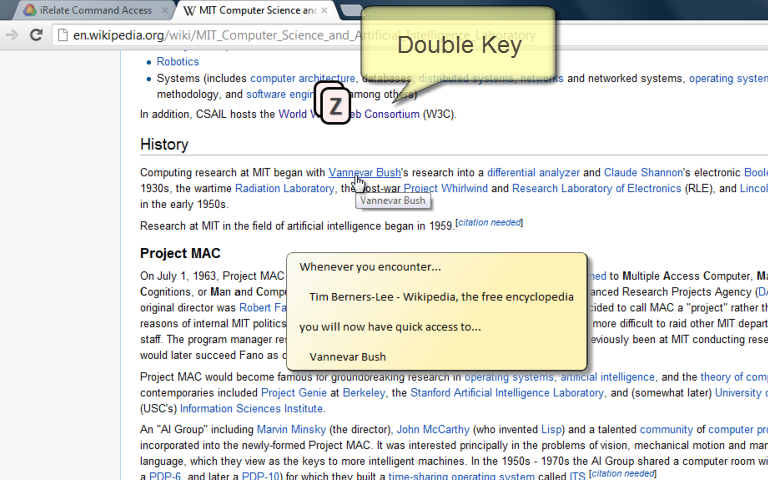Click the page icon in address bar

click(x=62, y=35)
